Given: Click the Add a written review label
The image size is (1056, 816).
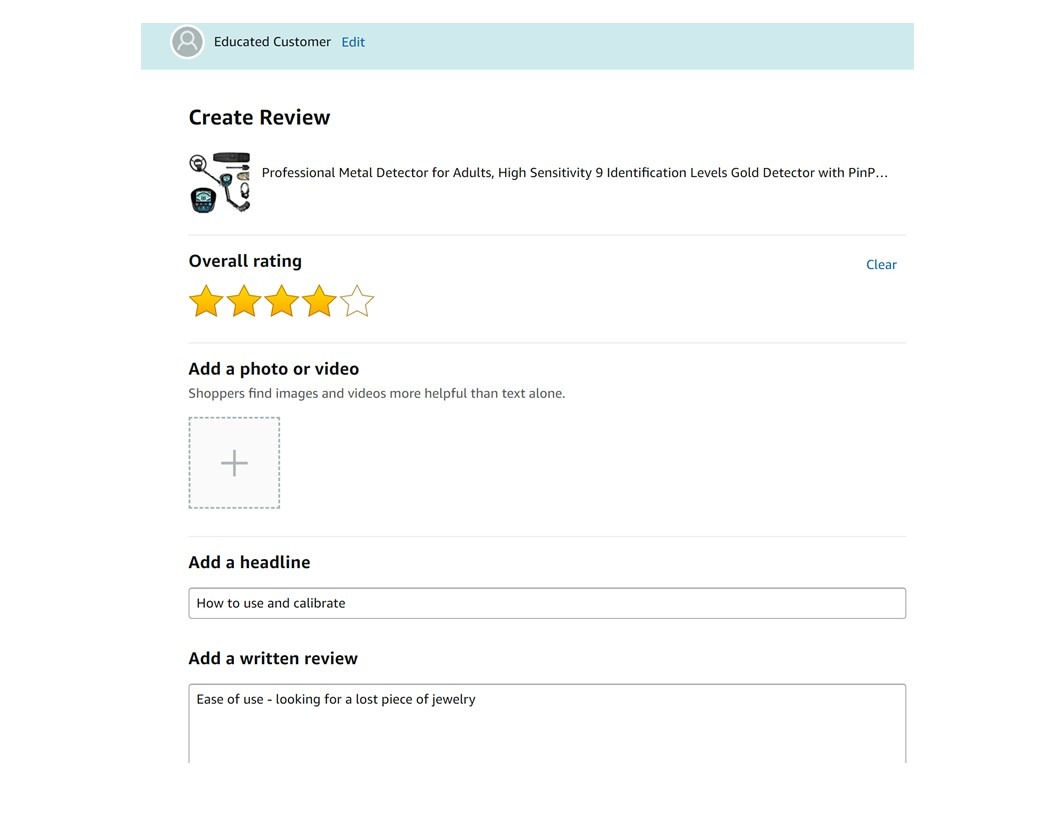Looking at the screenshot, I should (x=273, y=658).
